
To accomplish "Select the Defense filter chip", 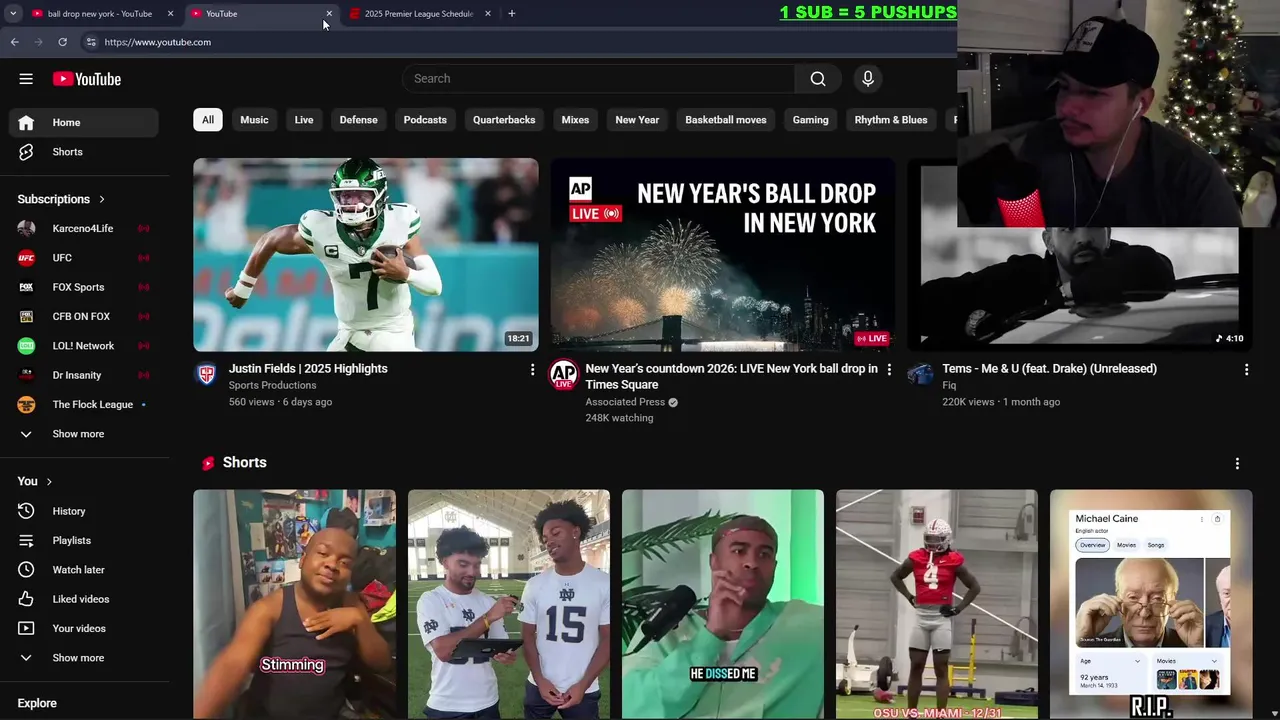I will pos(359,120).
